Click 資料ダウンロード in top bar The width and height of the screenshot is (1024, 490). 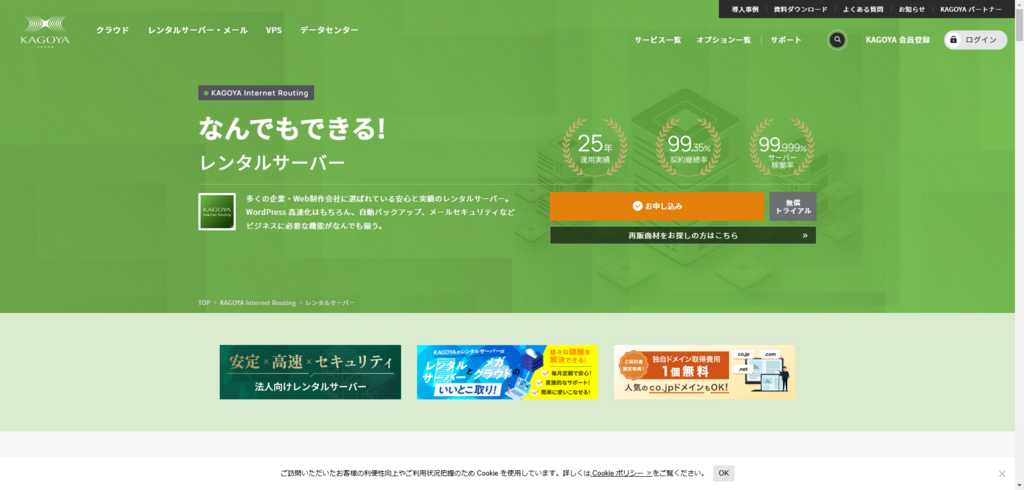click(x=800, y=9)
